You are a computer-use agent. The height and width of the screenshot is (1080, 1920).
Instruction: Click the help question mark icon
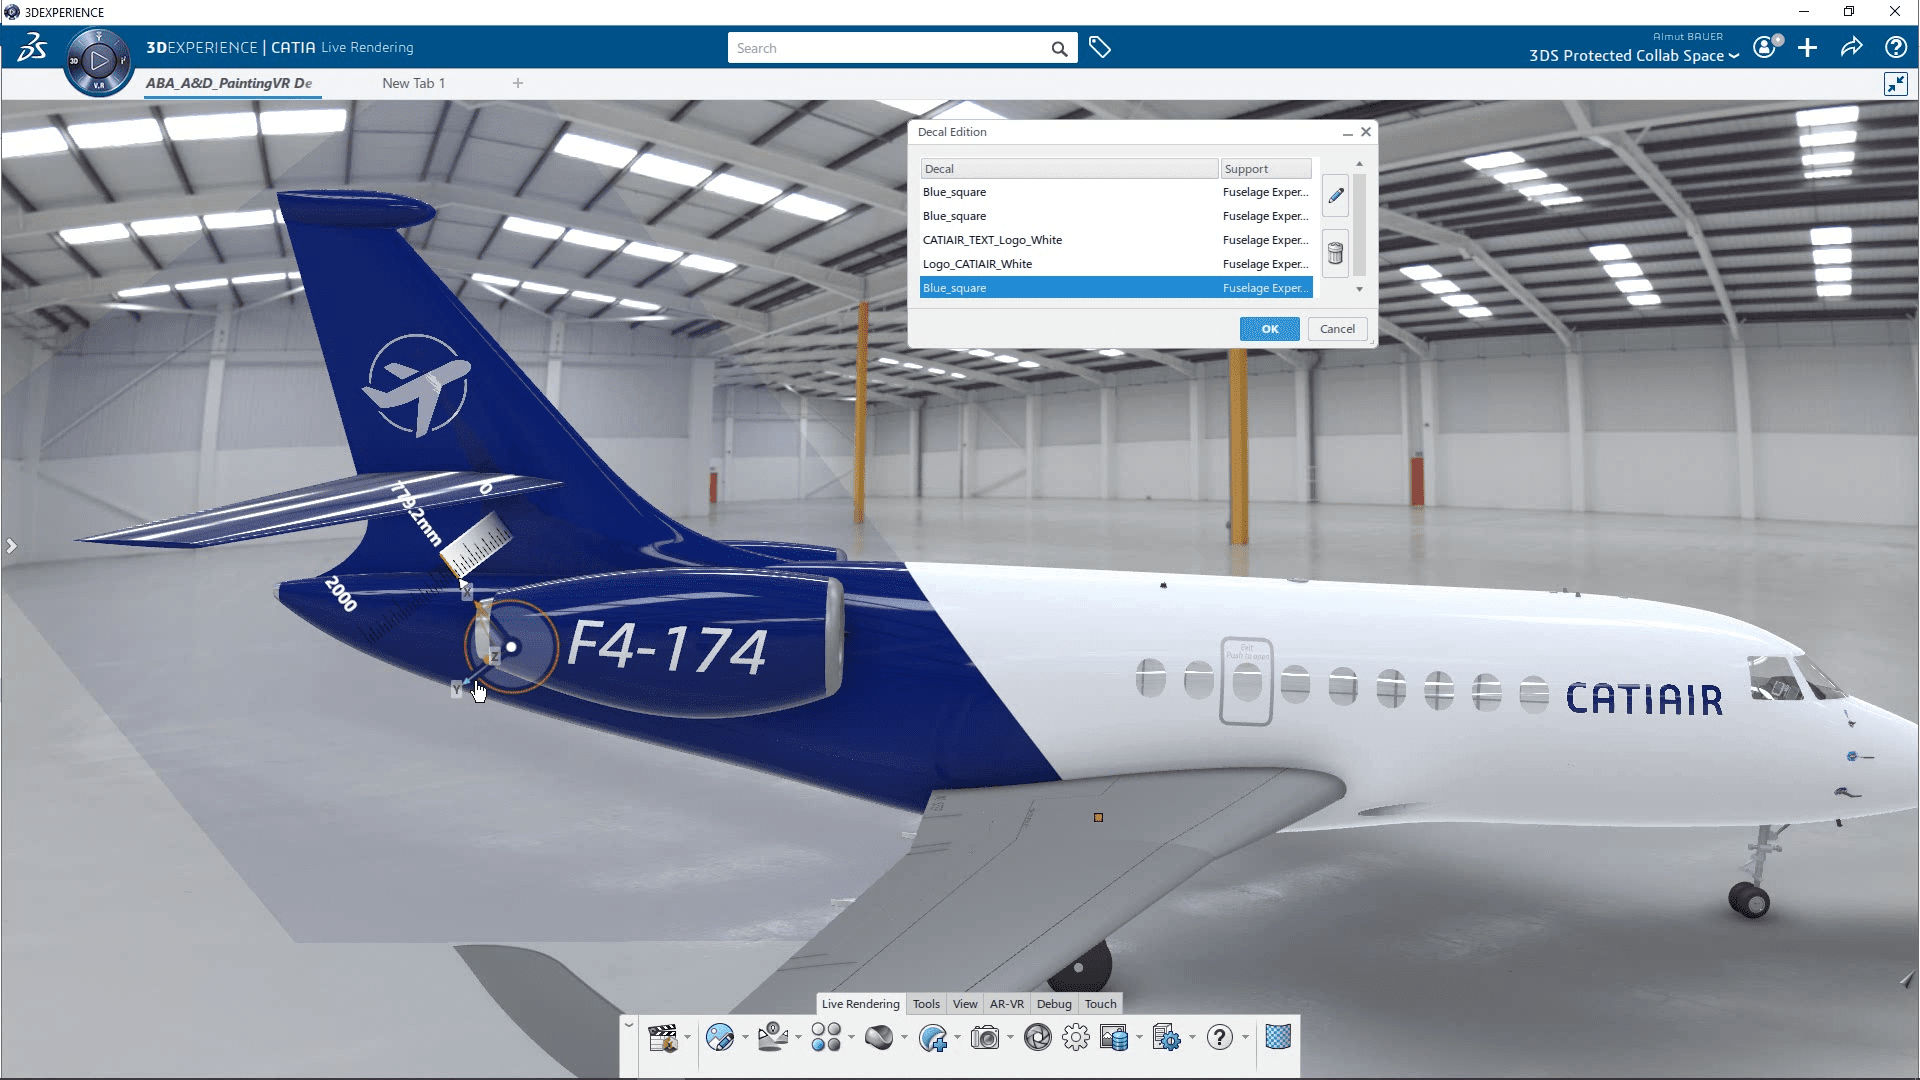click(x=1218, y=1038)
